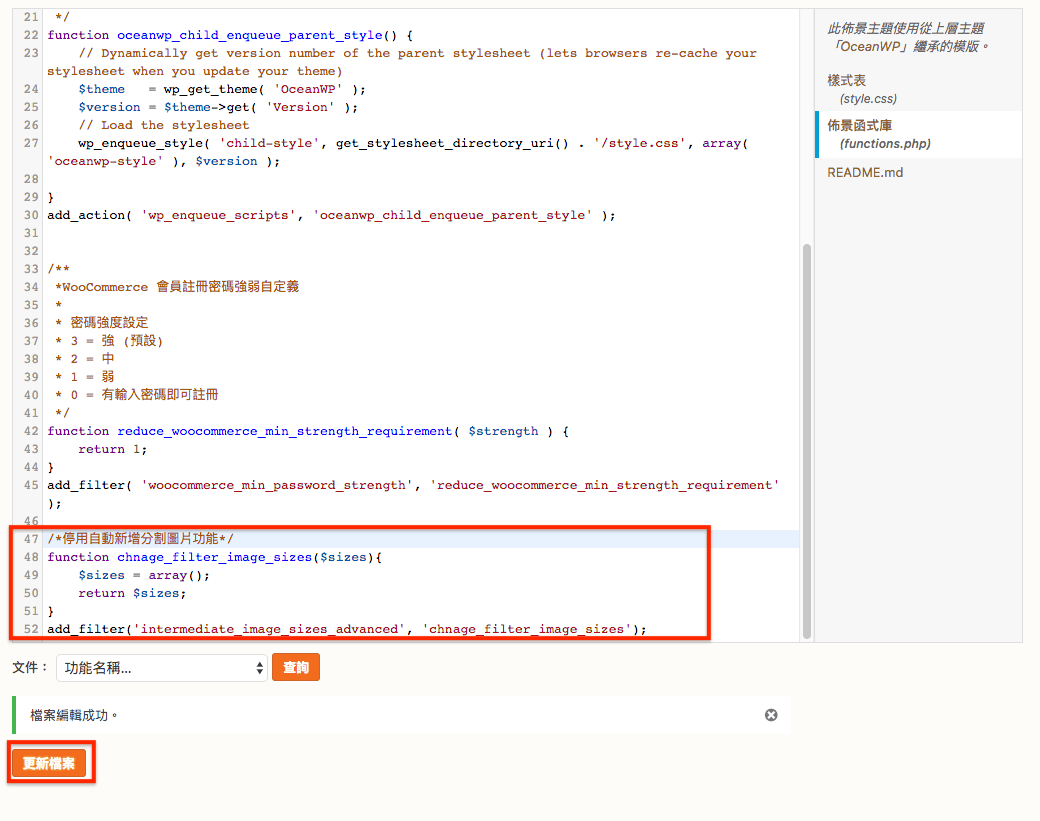Click the intermediate_image_sizes_advanced add_filter line
Image resolution: width=1040 pixels, height=821 pixels.
point(346,629)
